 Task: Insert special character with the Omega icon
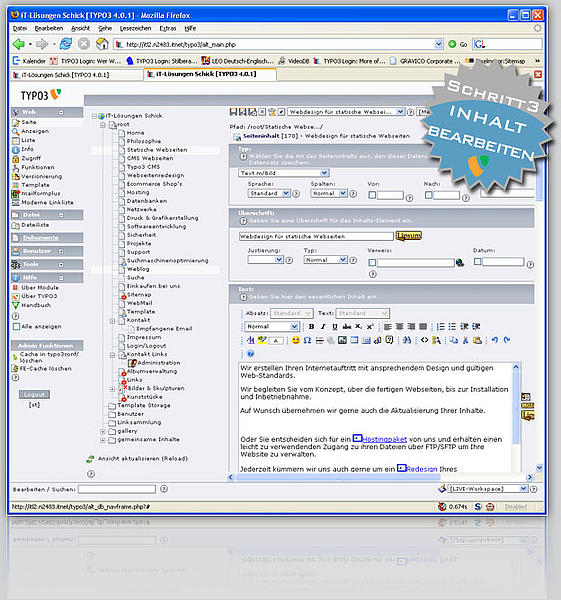tap(307, 340)
